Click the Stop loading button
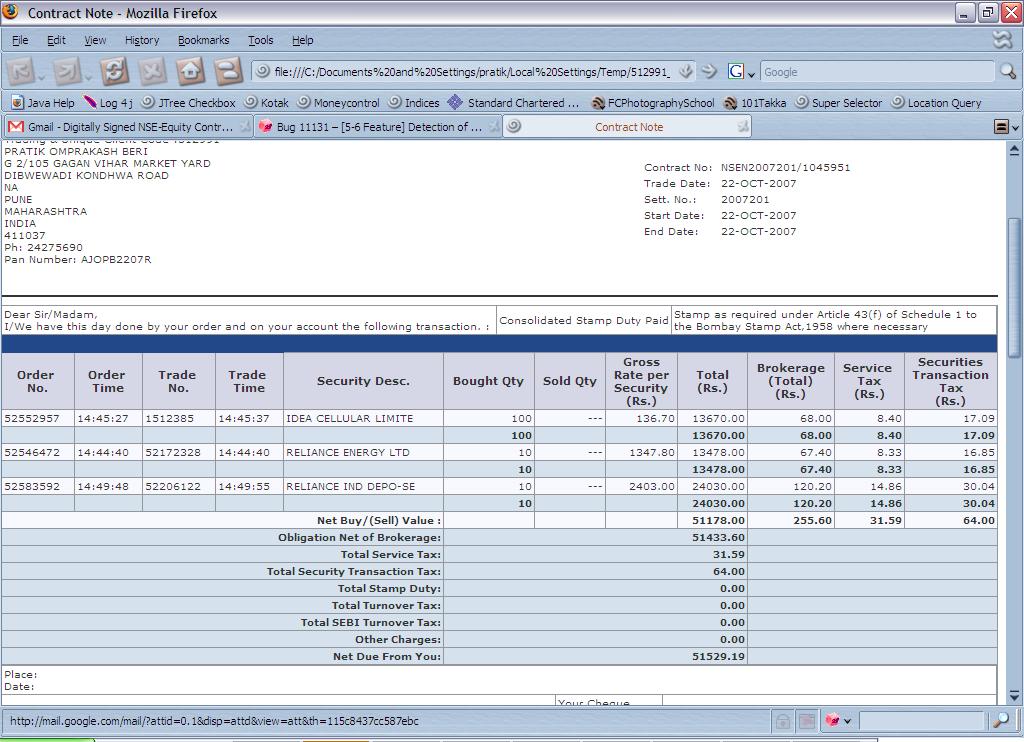 tap(152, 71)
